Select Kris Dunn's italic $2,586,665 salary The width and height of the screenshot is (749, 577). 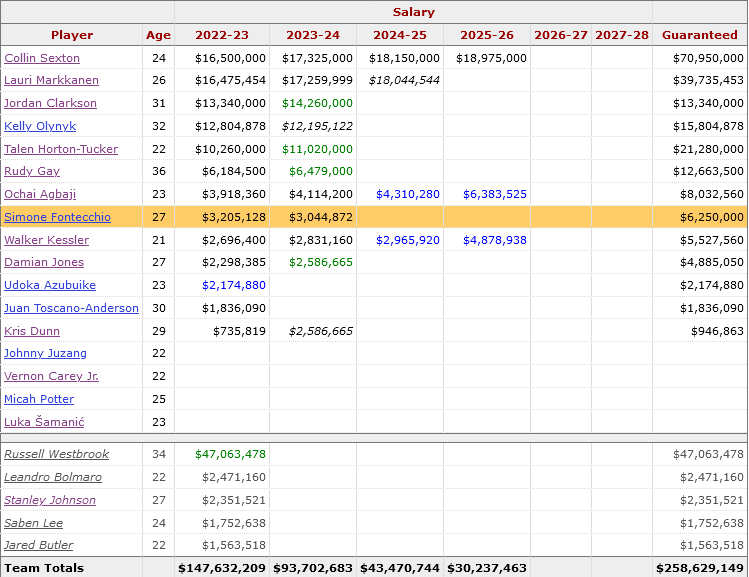[x=321, y=331]
